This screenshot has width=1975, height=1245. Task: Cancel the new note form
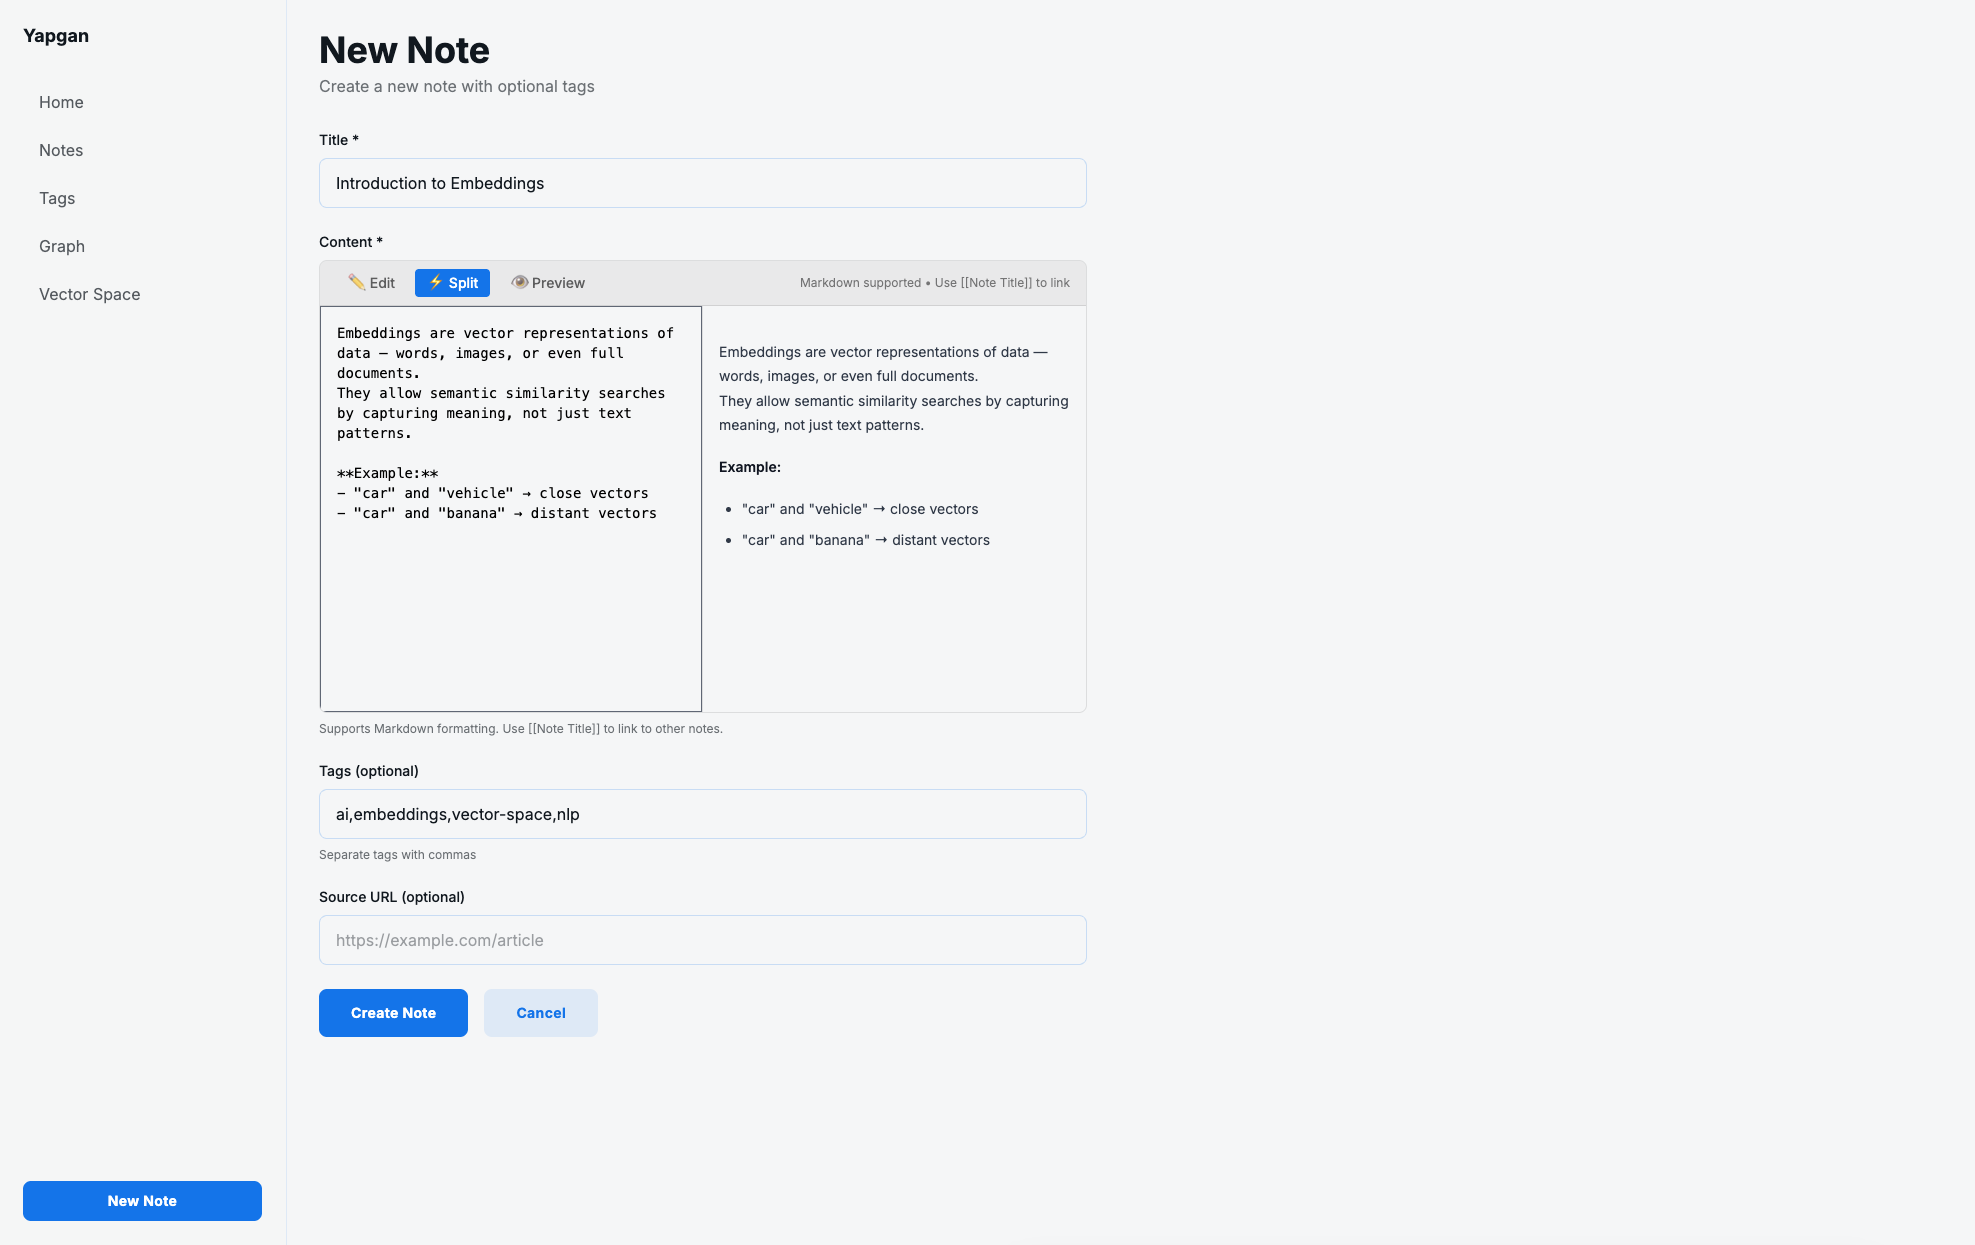(540, 1013)
